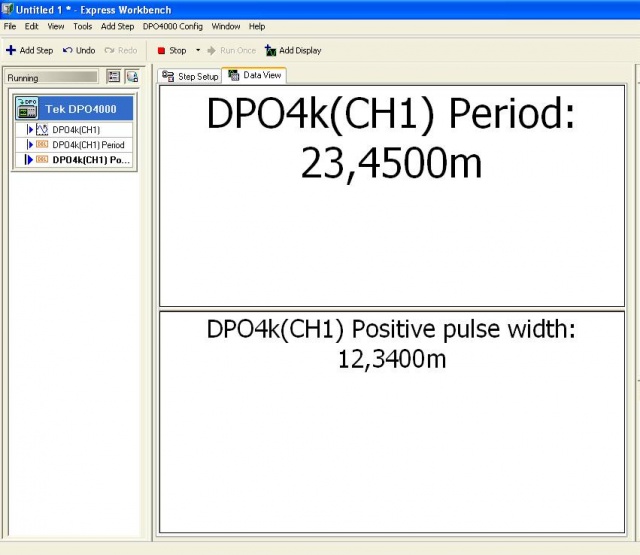Click the Add Display button label

click(300, 51)
